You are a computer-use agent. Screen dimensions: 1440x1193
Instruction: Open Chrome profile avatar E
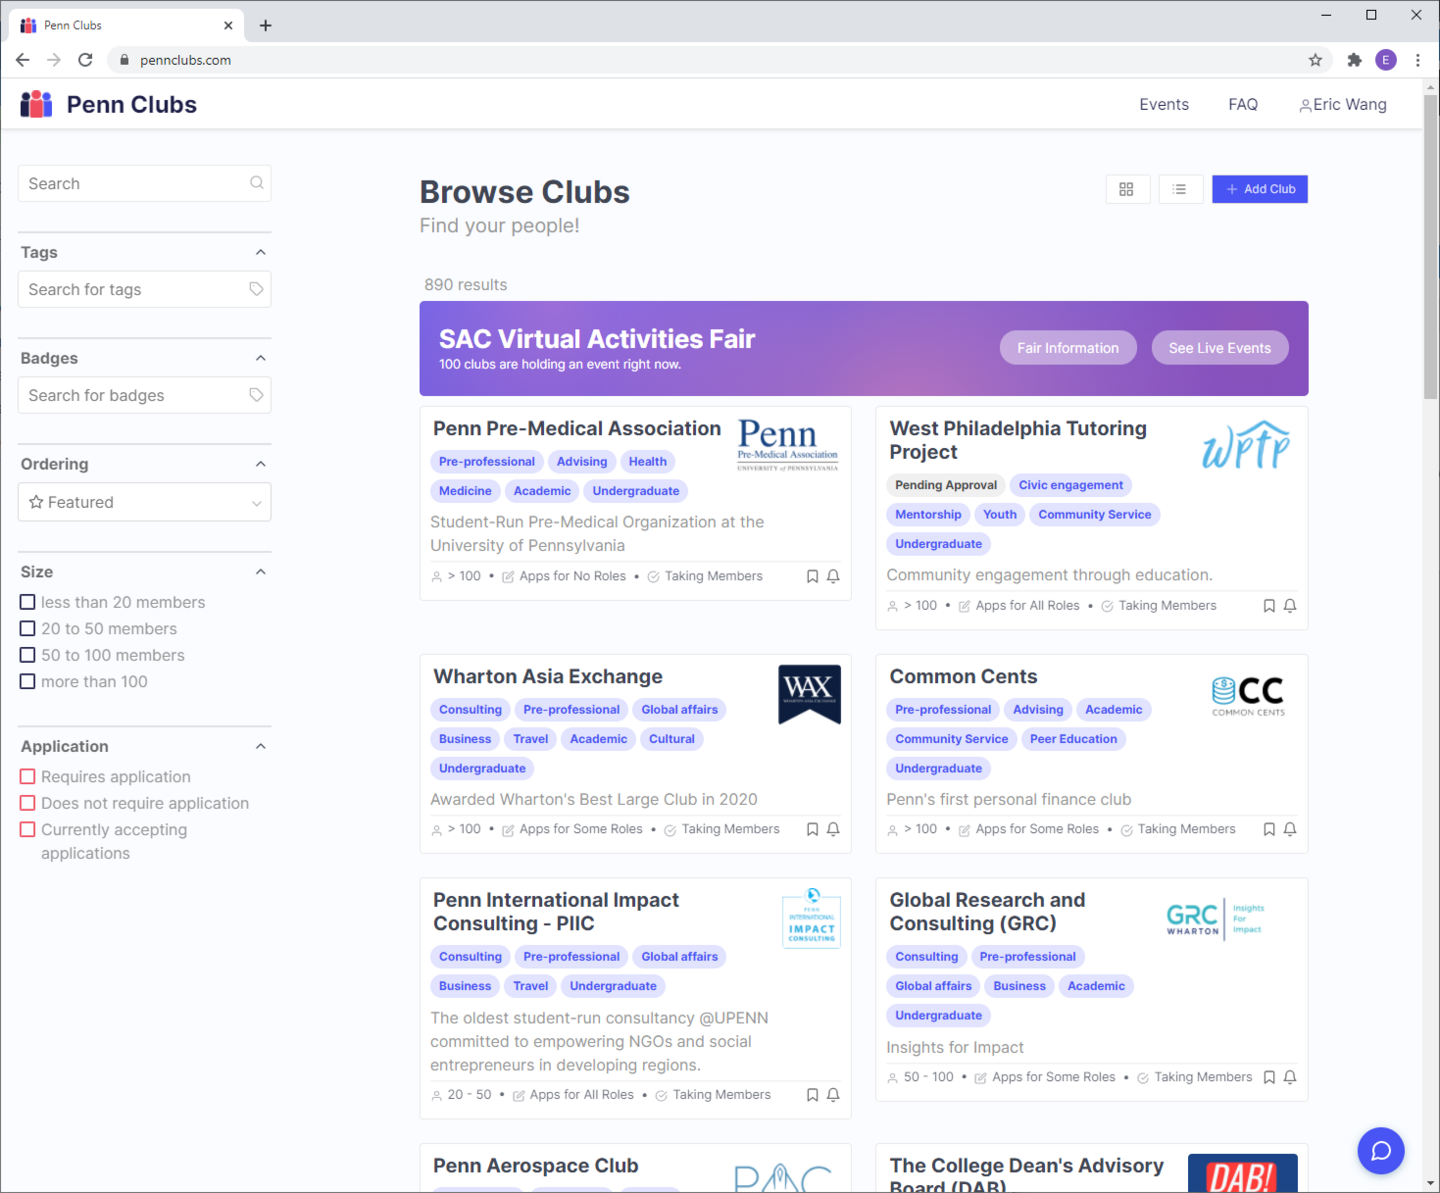click(1386, 60)
